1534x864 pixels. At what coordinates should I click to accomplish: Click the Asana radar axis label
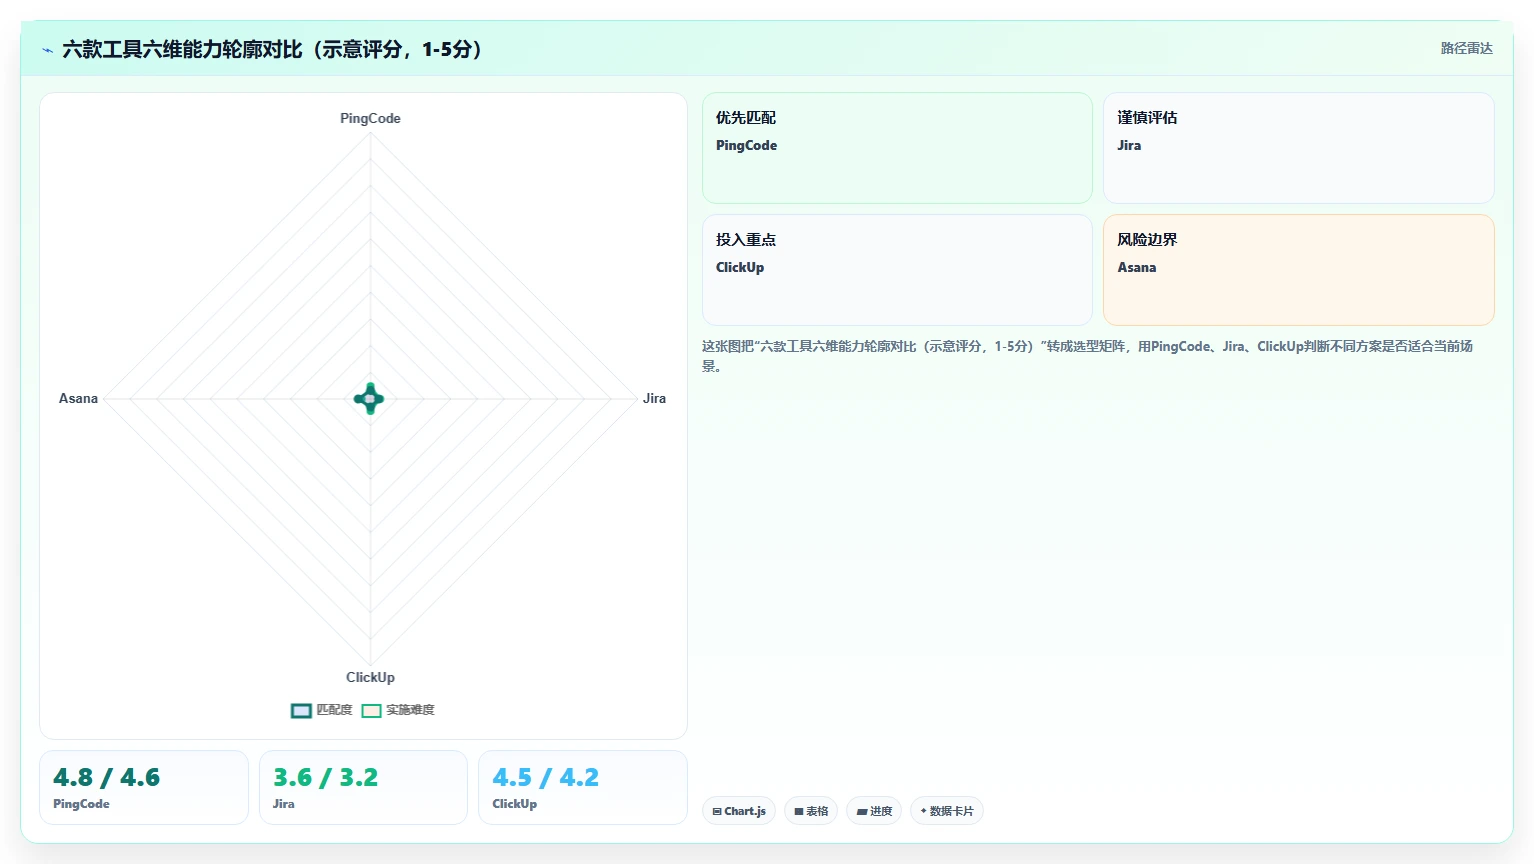point(78,398)
